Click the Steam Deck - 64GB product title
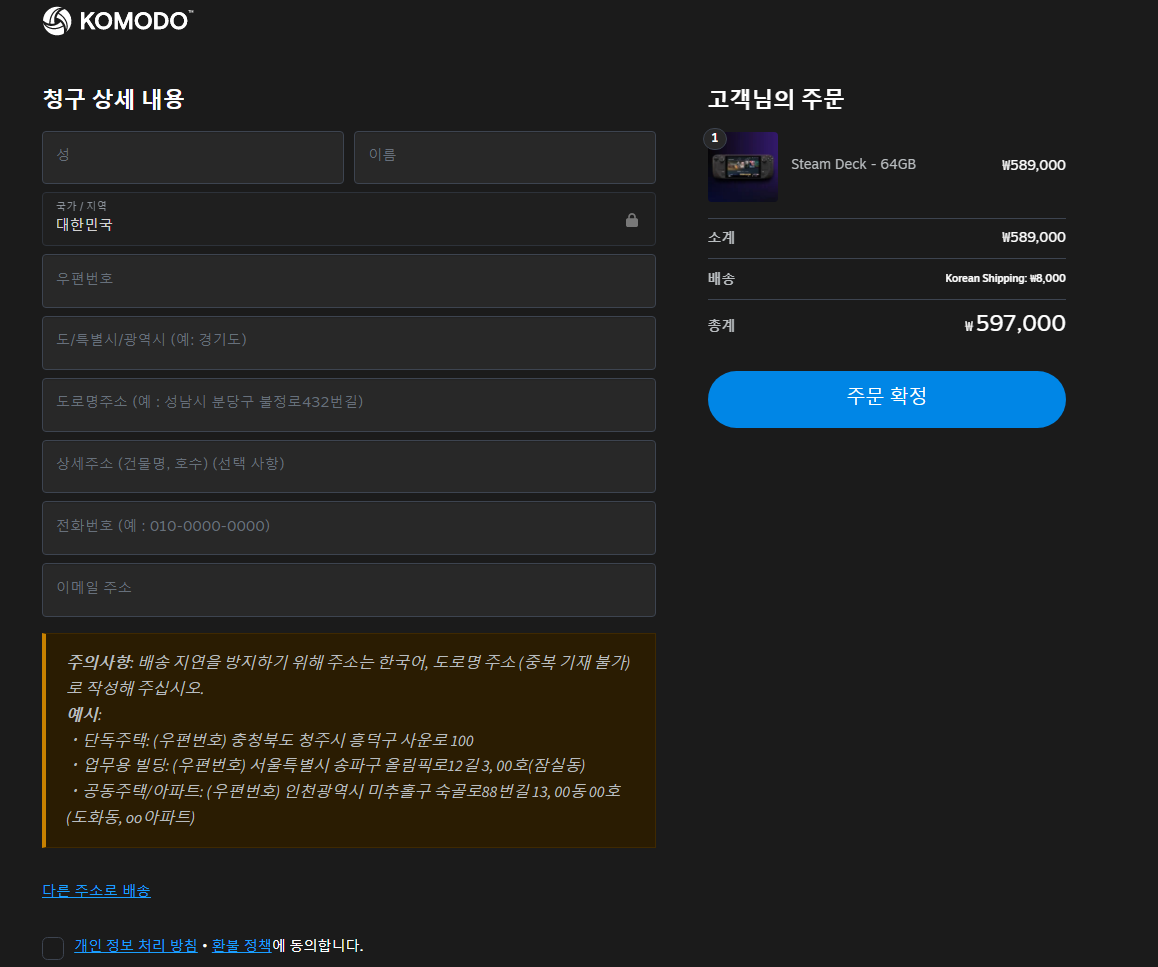Screen dimensions: 1158x967 [x=853, y=163]
